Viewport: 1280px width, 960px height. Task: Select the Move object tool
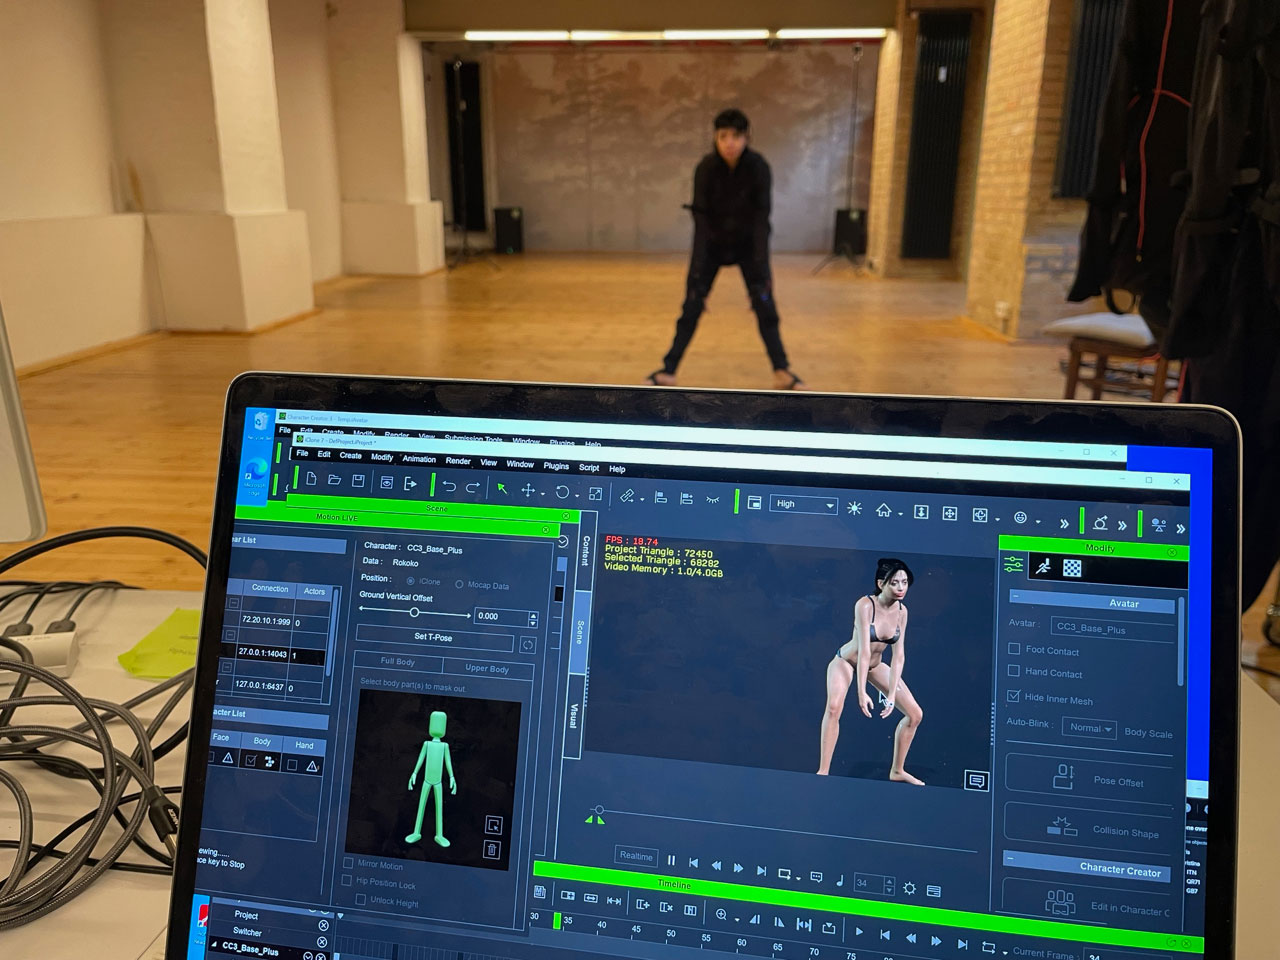(x=528, y=491)
